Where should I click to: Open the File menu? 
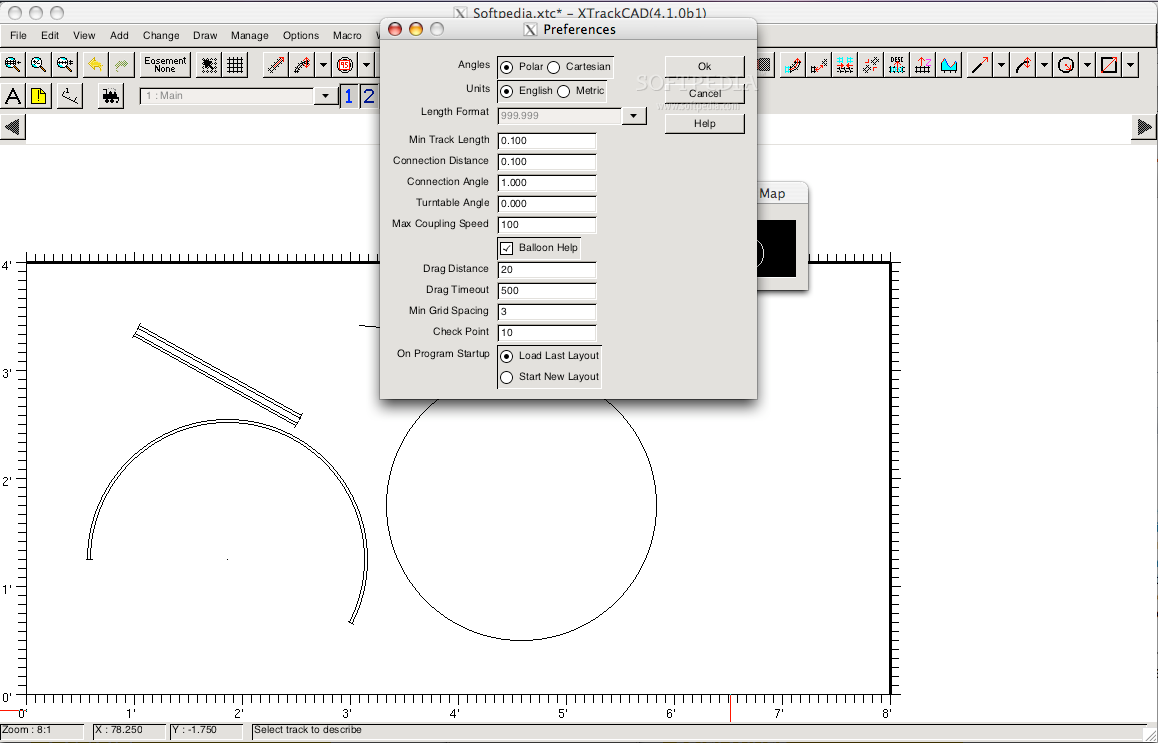coord(18,35)
